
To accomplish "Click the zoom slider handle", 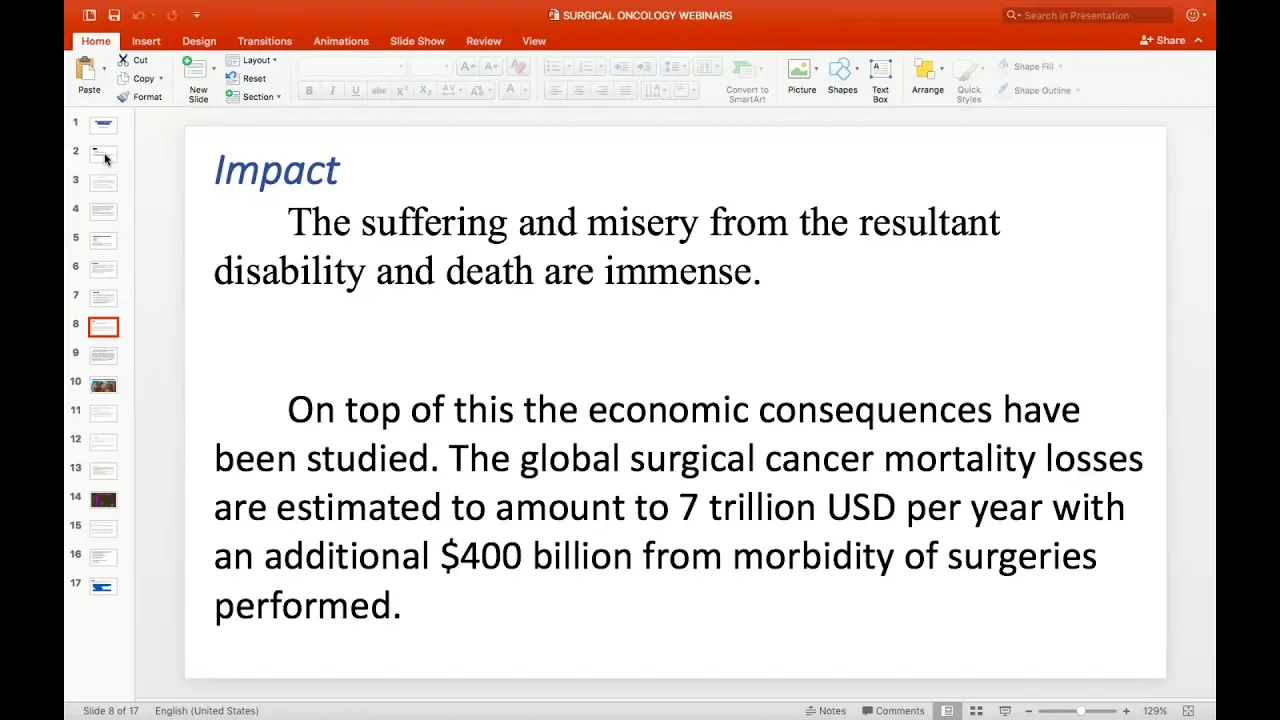I will (1080, 711).
